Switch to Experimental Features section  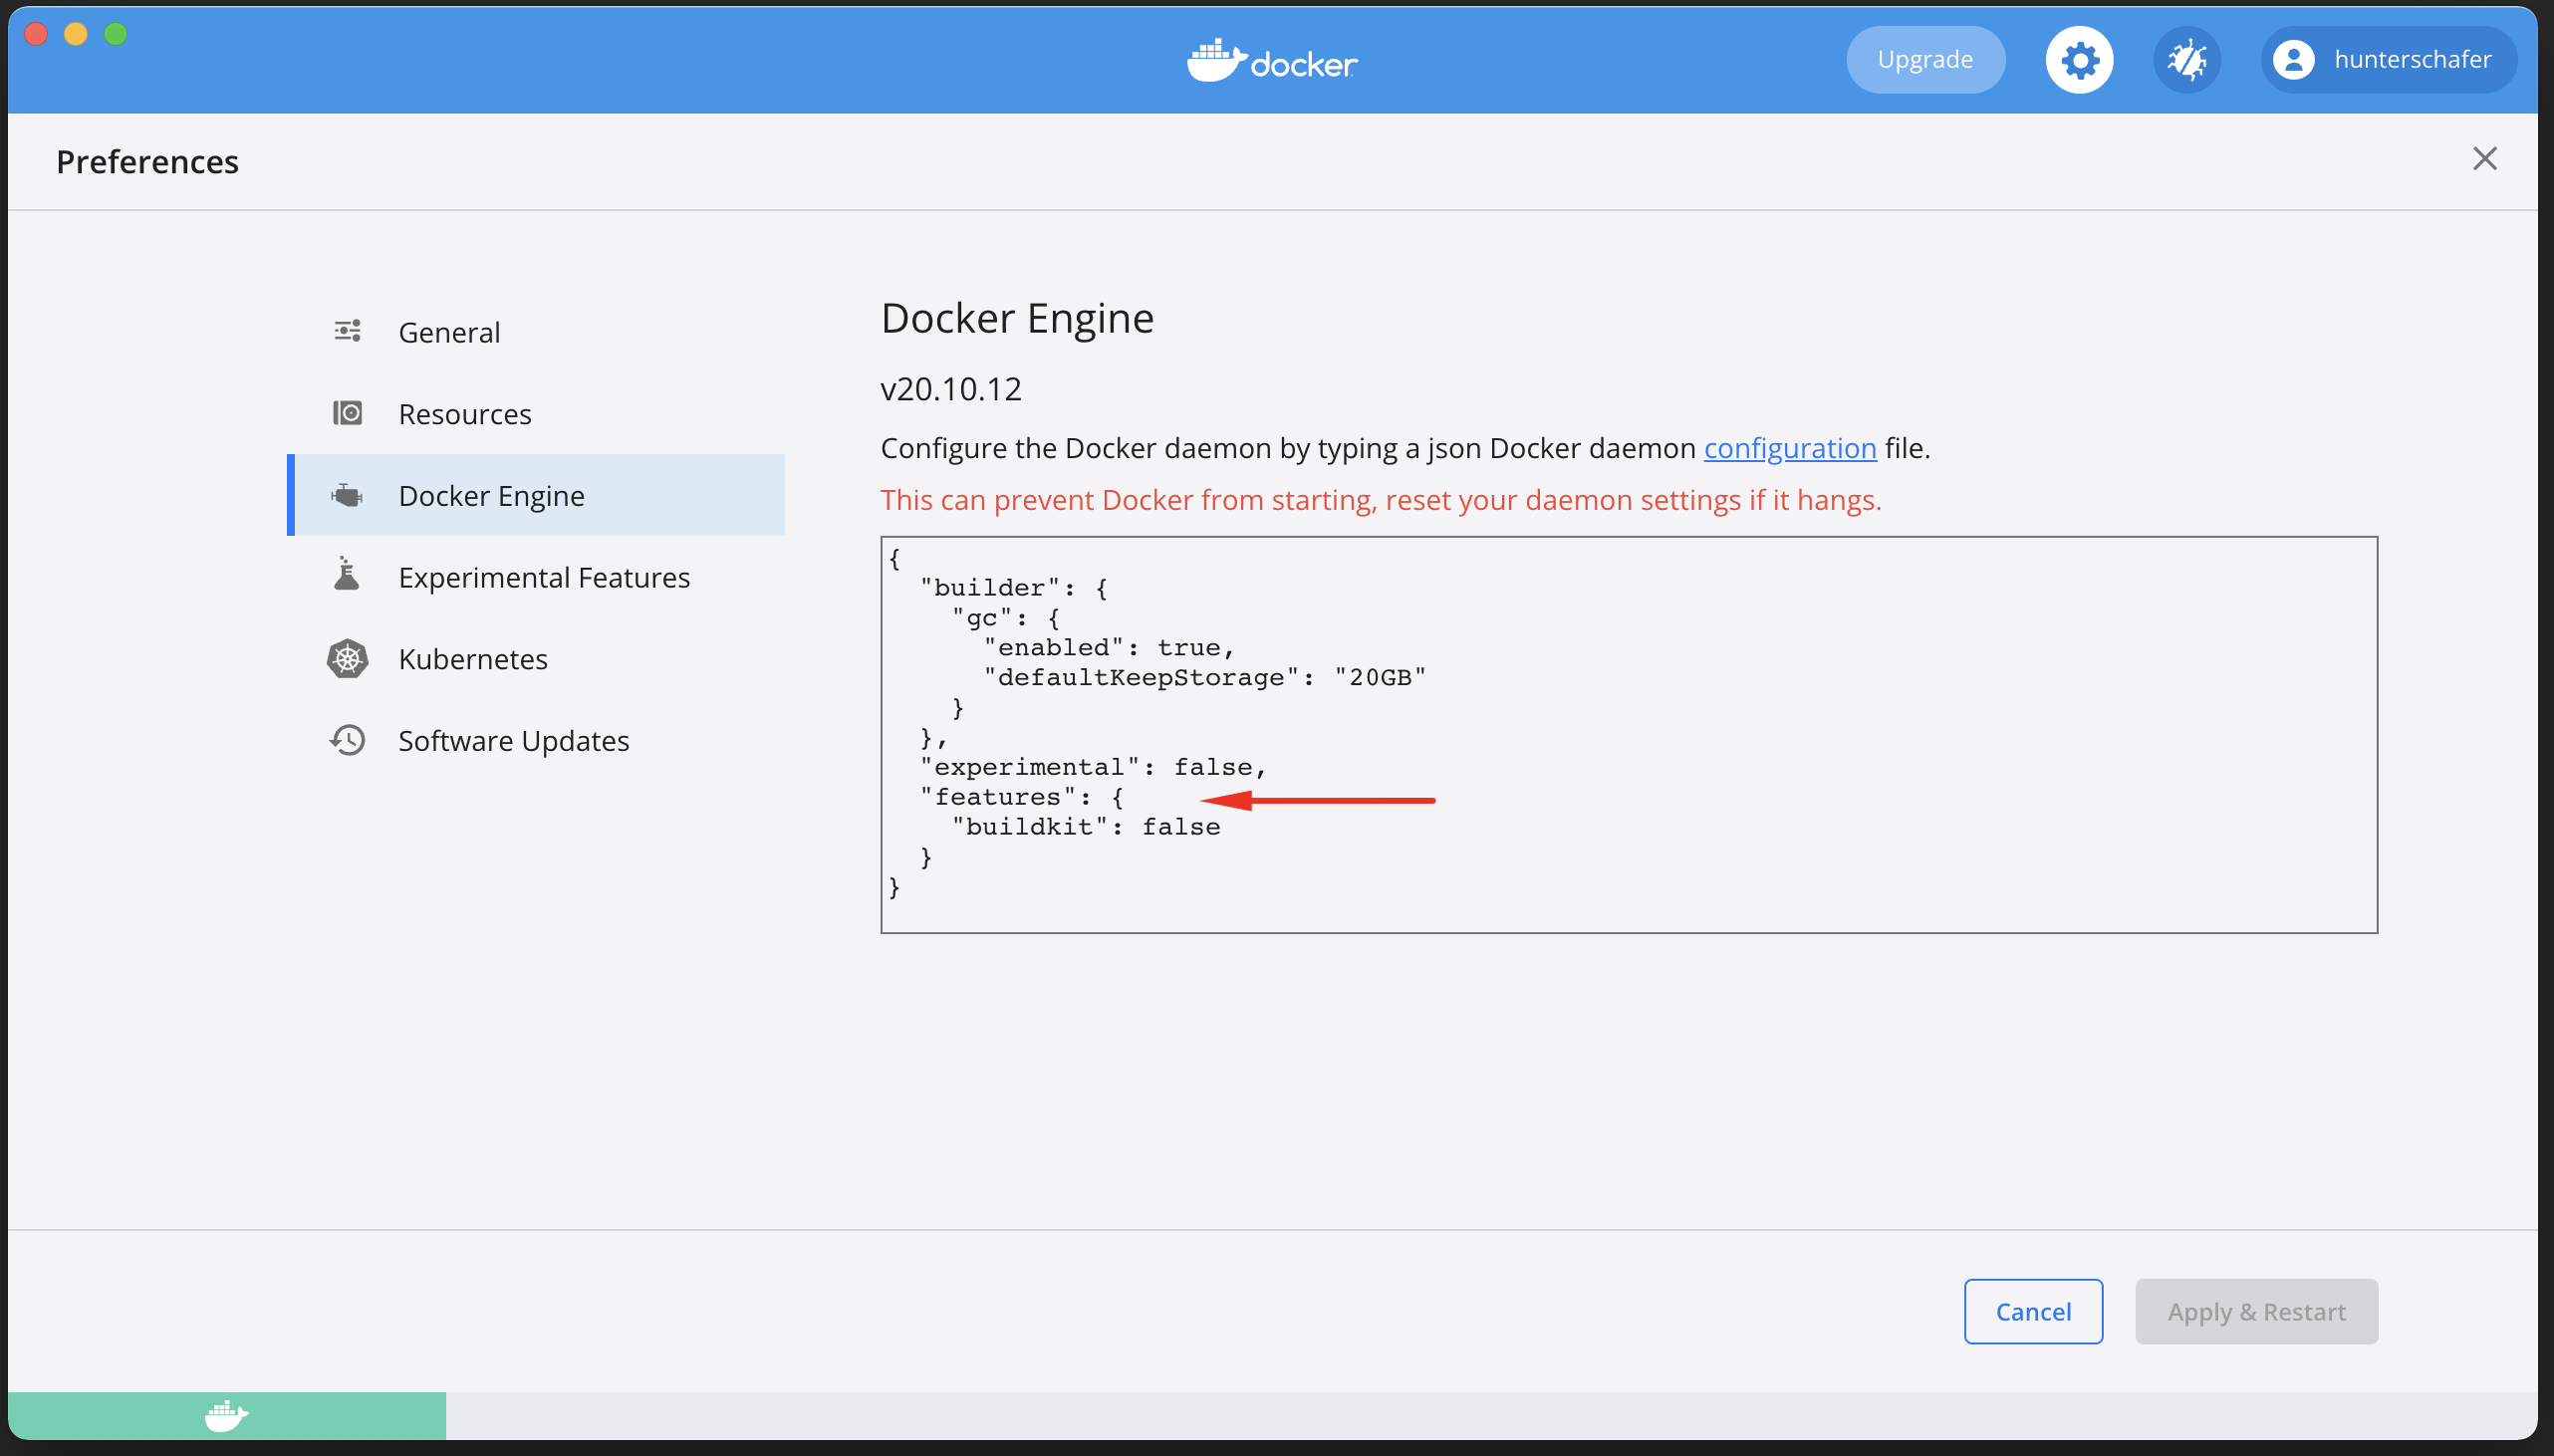[537, 577]
